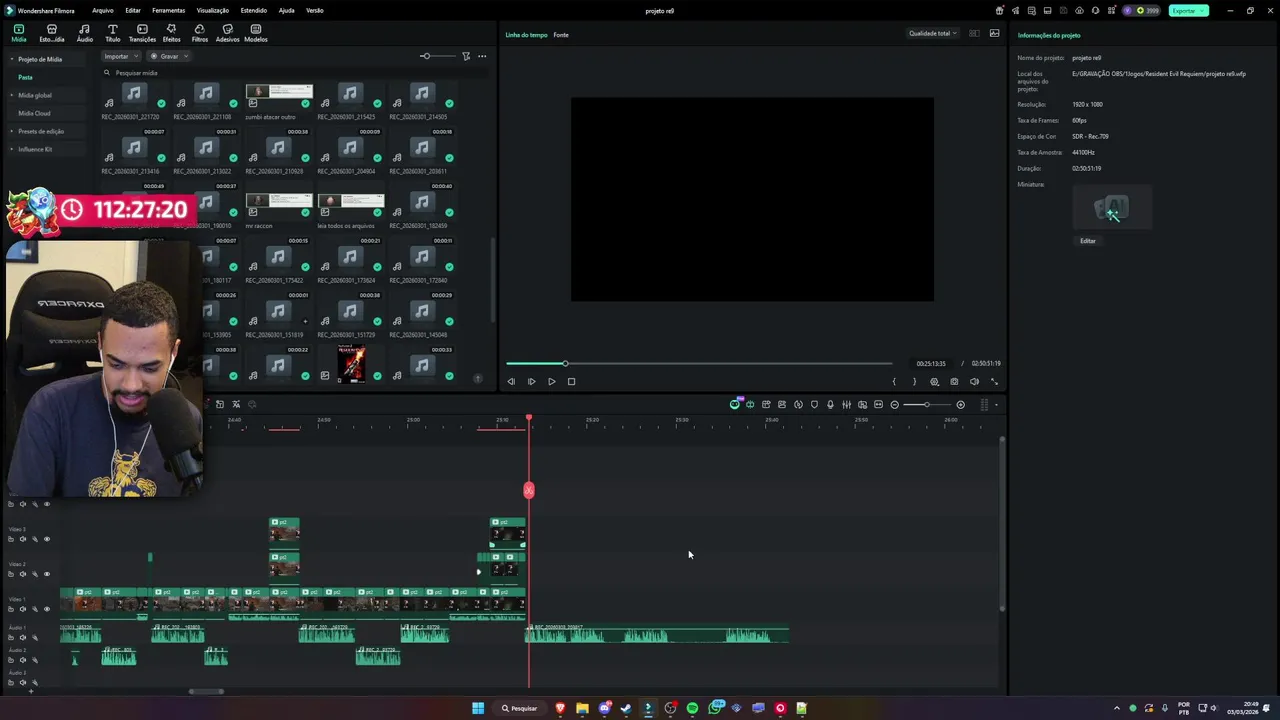The height and width of the screenshot is (720, 1280).
Task: Switch to the Fonte preview tab
Action: (x=561, y=35)
